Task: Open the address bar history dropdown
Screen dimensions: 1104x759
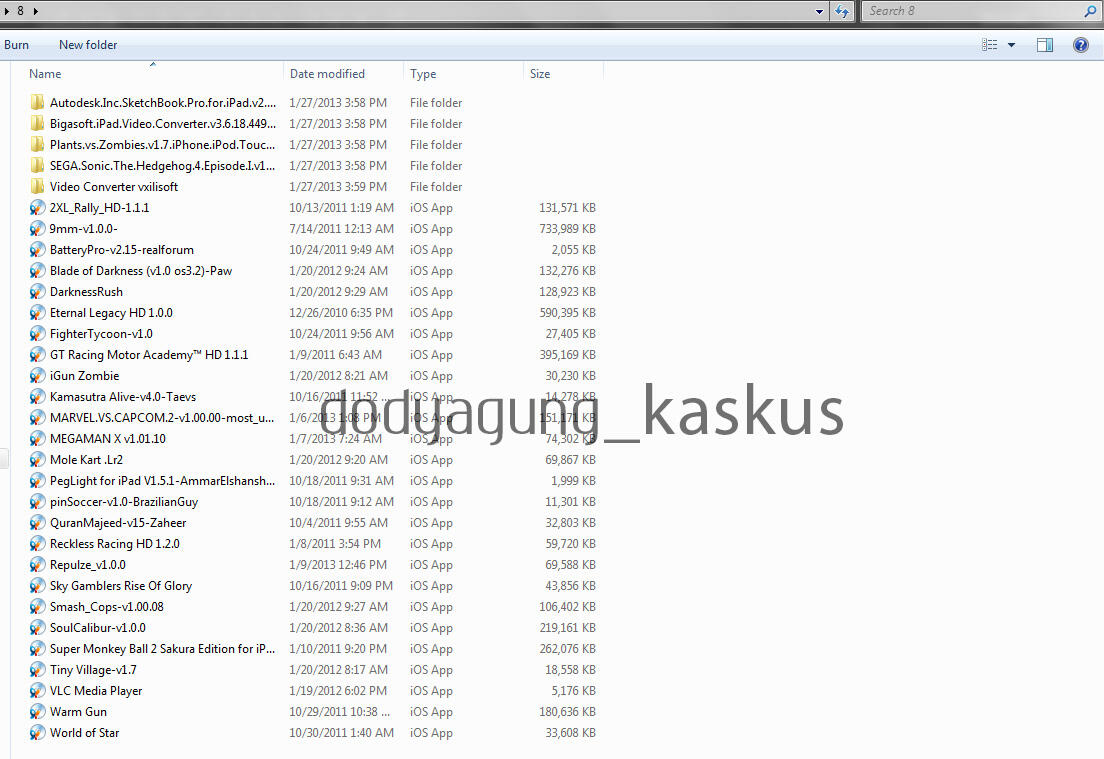Action: pyautogui.click(x=819, y=11)
